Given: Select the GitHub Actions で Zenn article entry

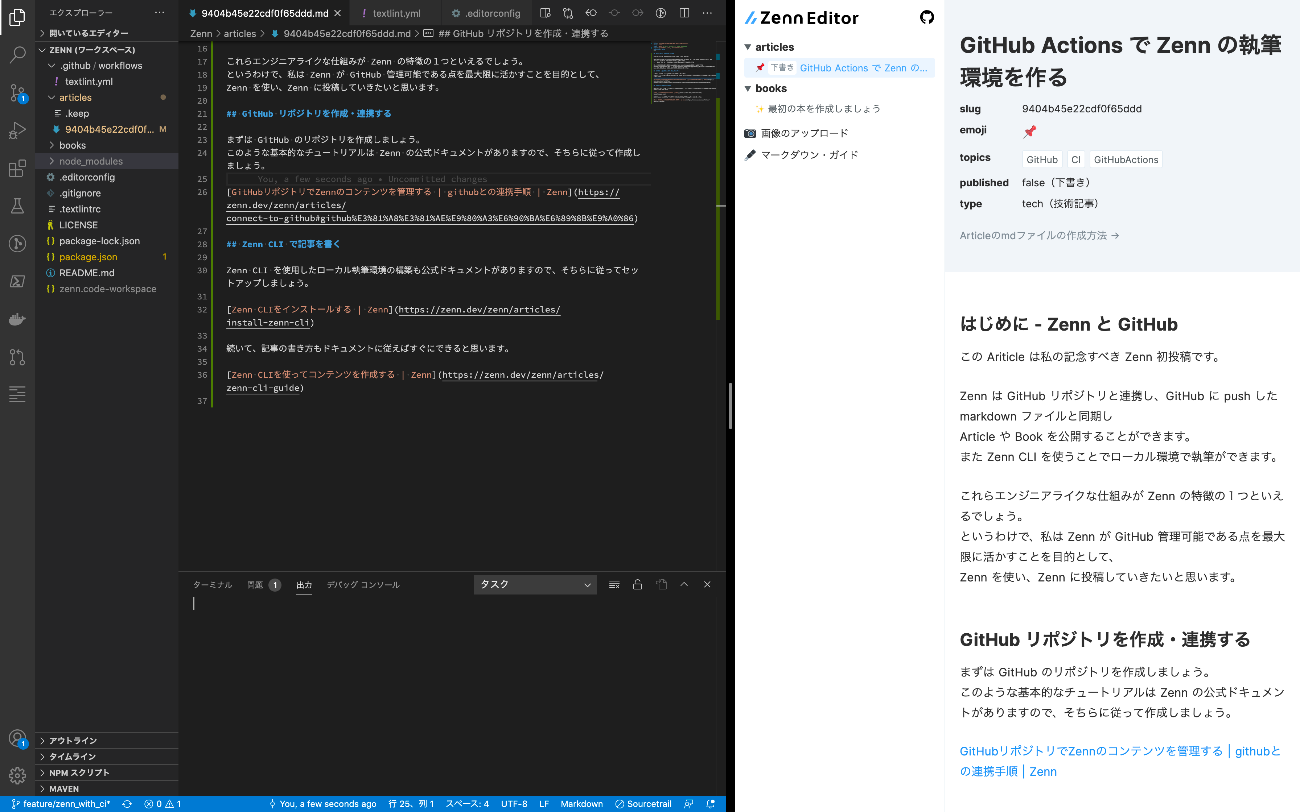Looking at the screenshot, I should (839, 68).
